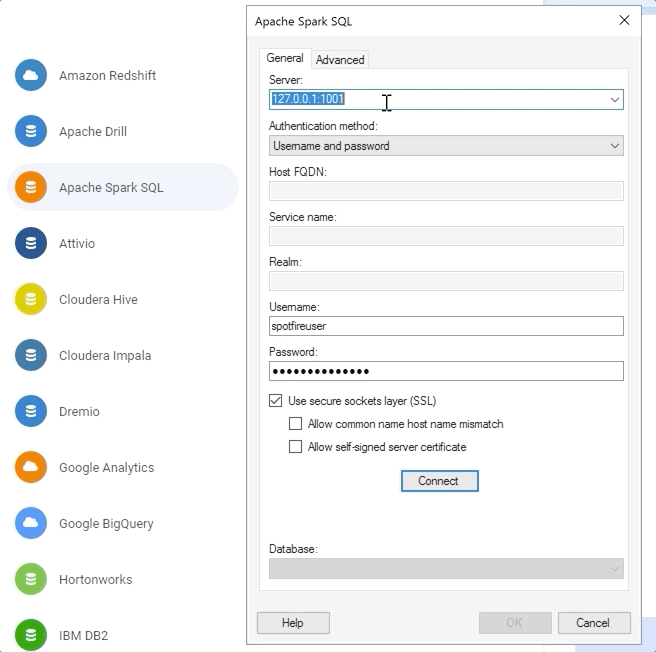Click the Help button

tap(293, 623)
